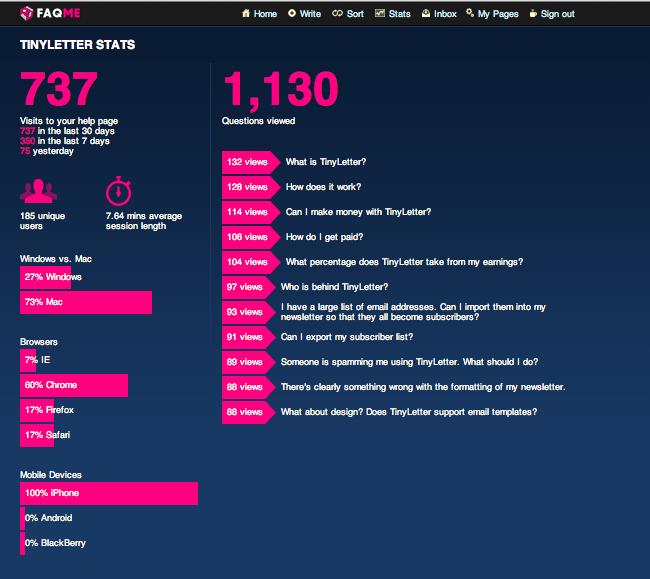This screenshot has width=650, height=579.
Task: Click the '93 views' badge
Action: click(248, 312)
